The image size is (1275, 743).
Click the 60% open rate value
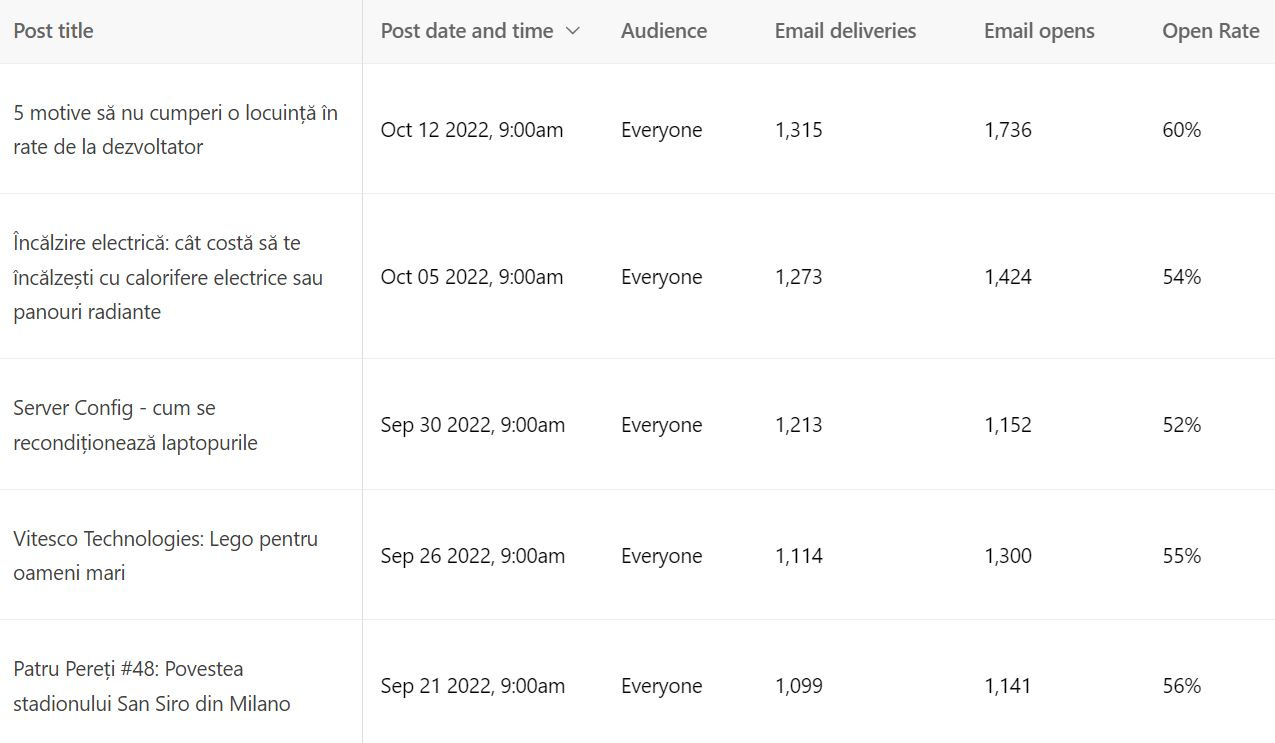1182,130
